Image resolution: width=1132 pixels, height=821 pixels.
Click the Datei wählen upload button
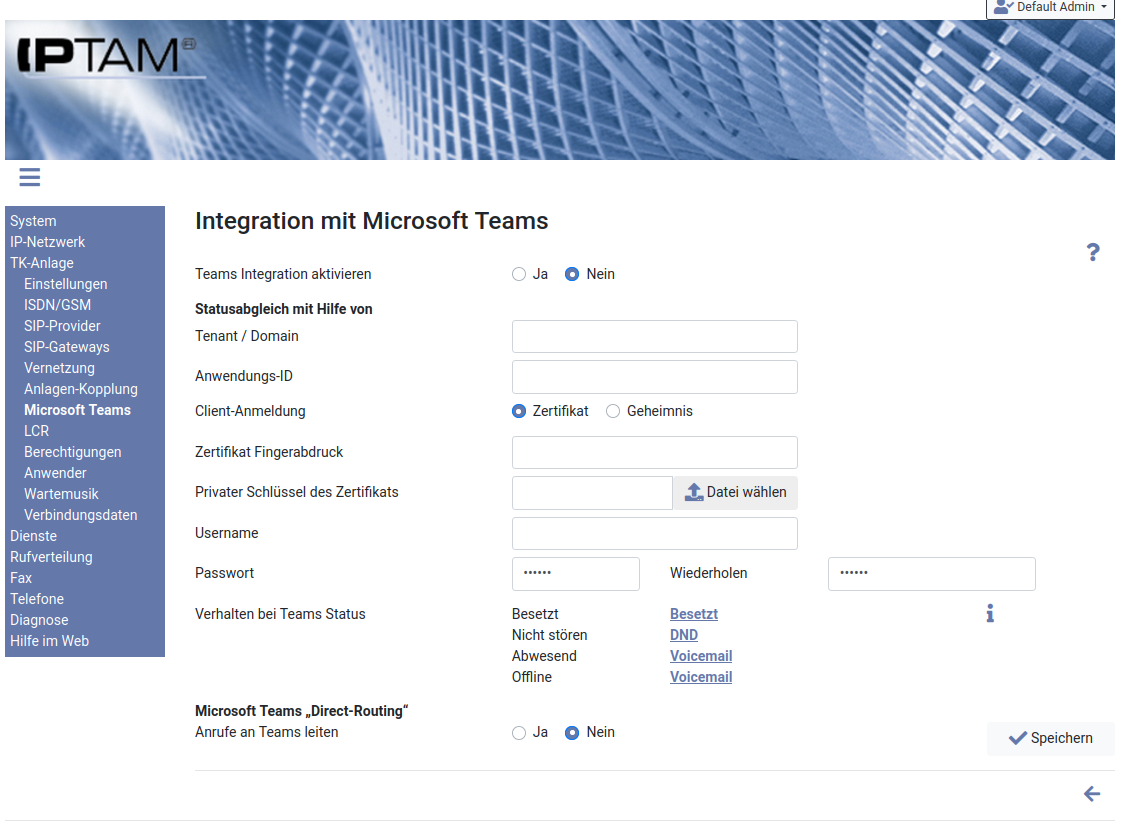(x=735, y=492)
